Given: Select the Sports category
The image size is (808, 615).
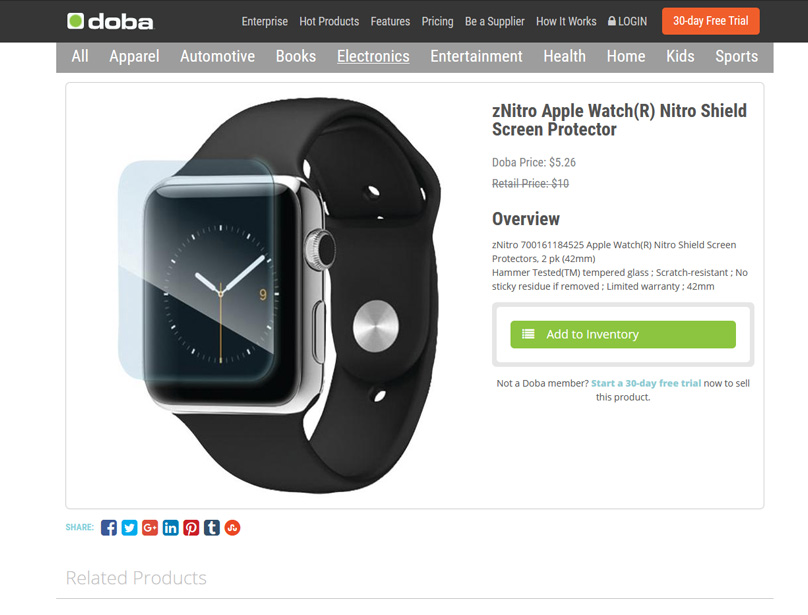Looking at the screenshot, I should click(736, 56).
